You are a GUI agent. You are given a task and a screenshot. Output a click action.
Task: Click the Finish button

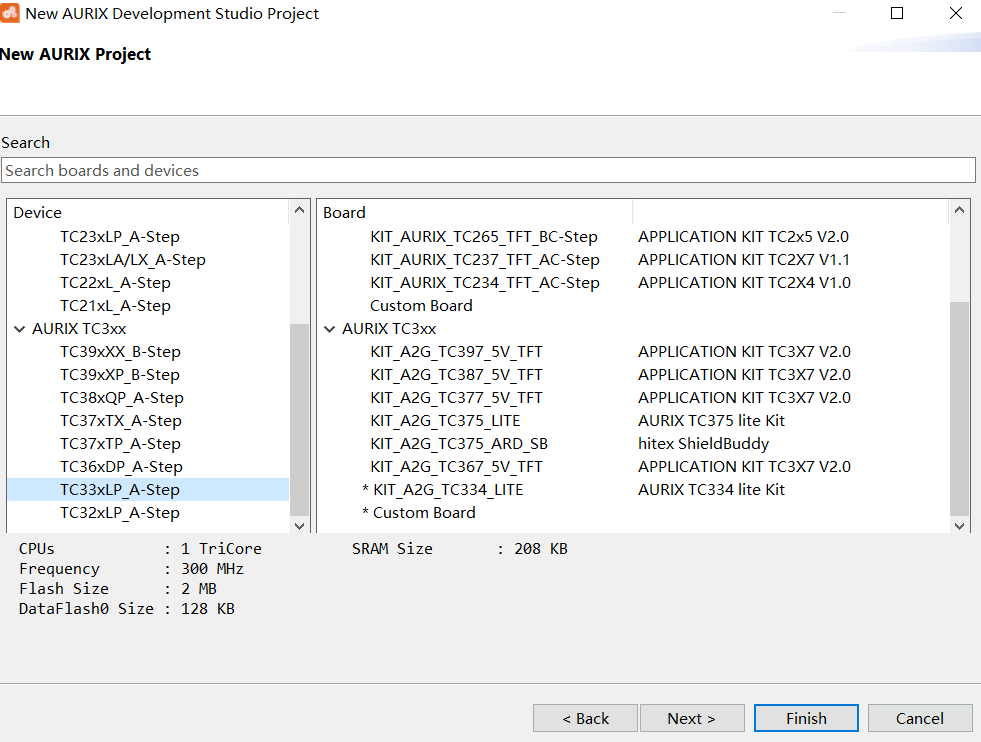click(806, 718)
